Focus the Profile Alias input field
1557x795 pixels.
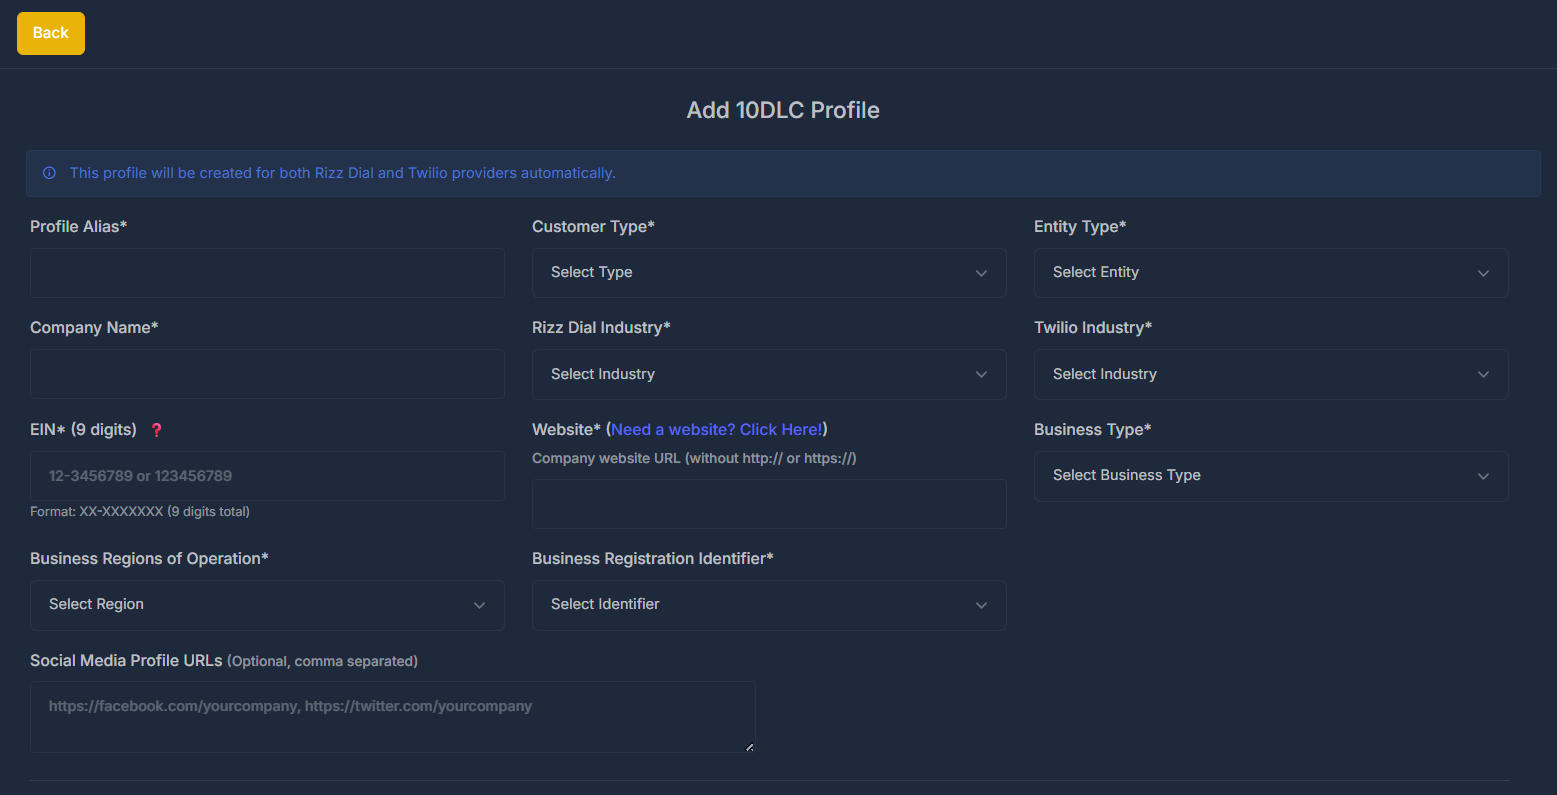tap(267, 273)
